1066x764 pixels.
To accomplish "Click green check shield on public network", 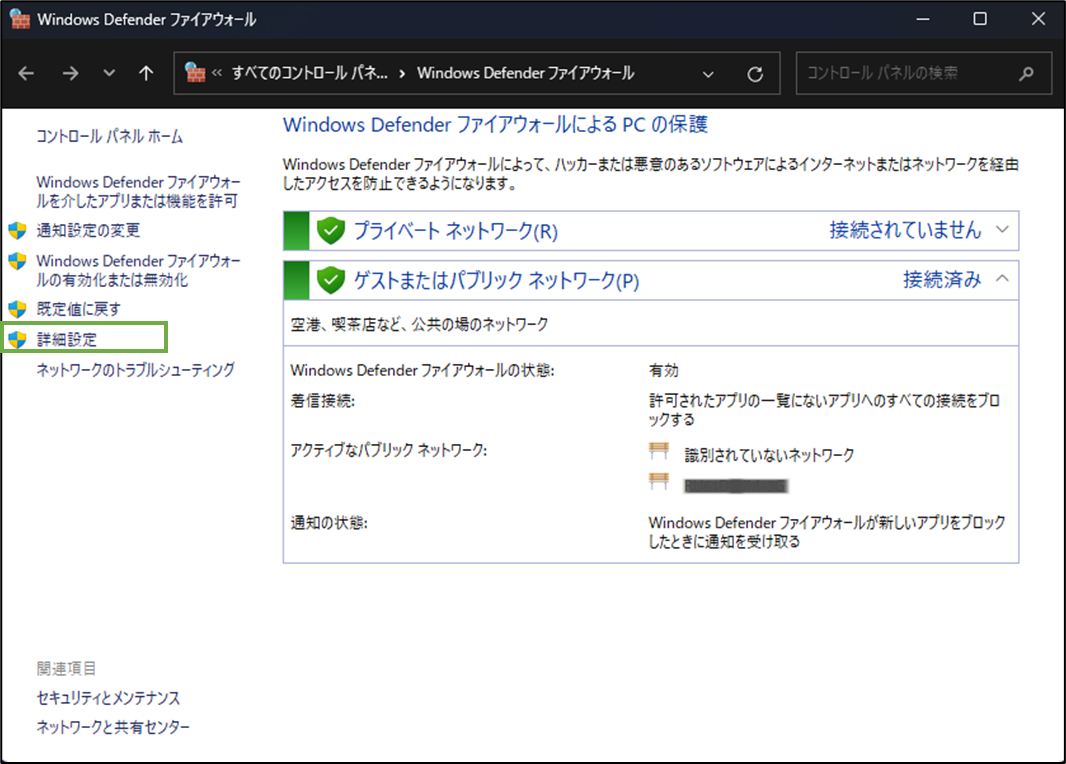I will point(331,280).
